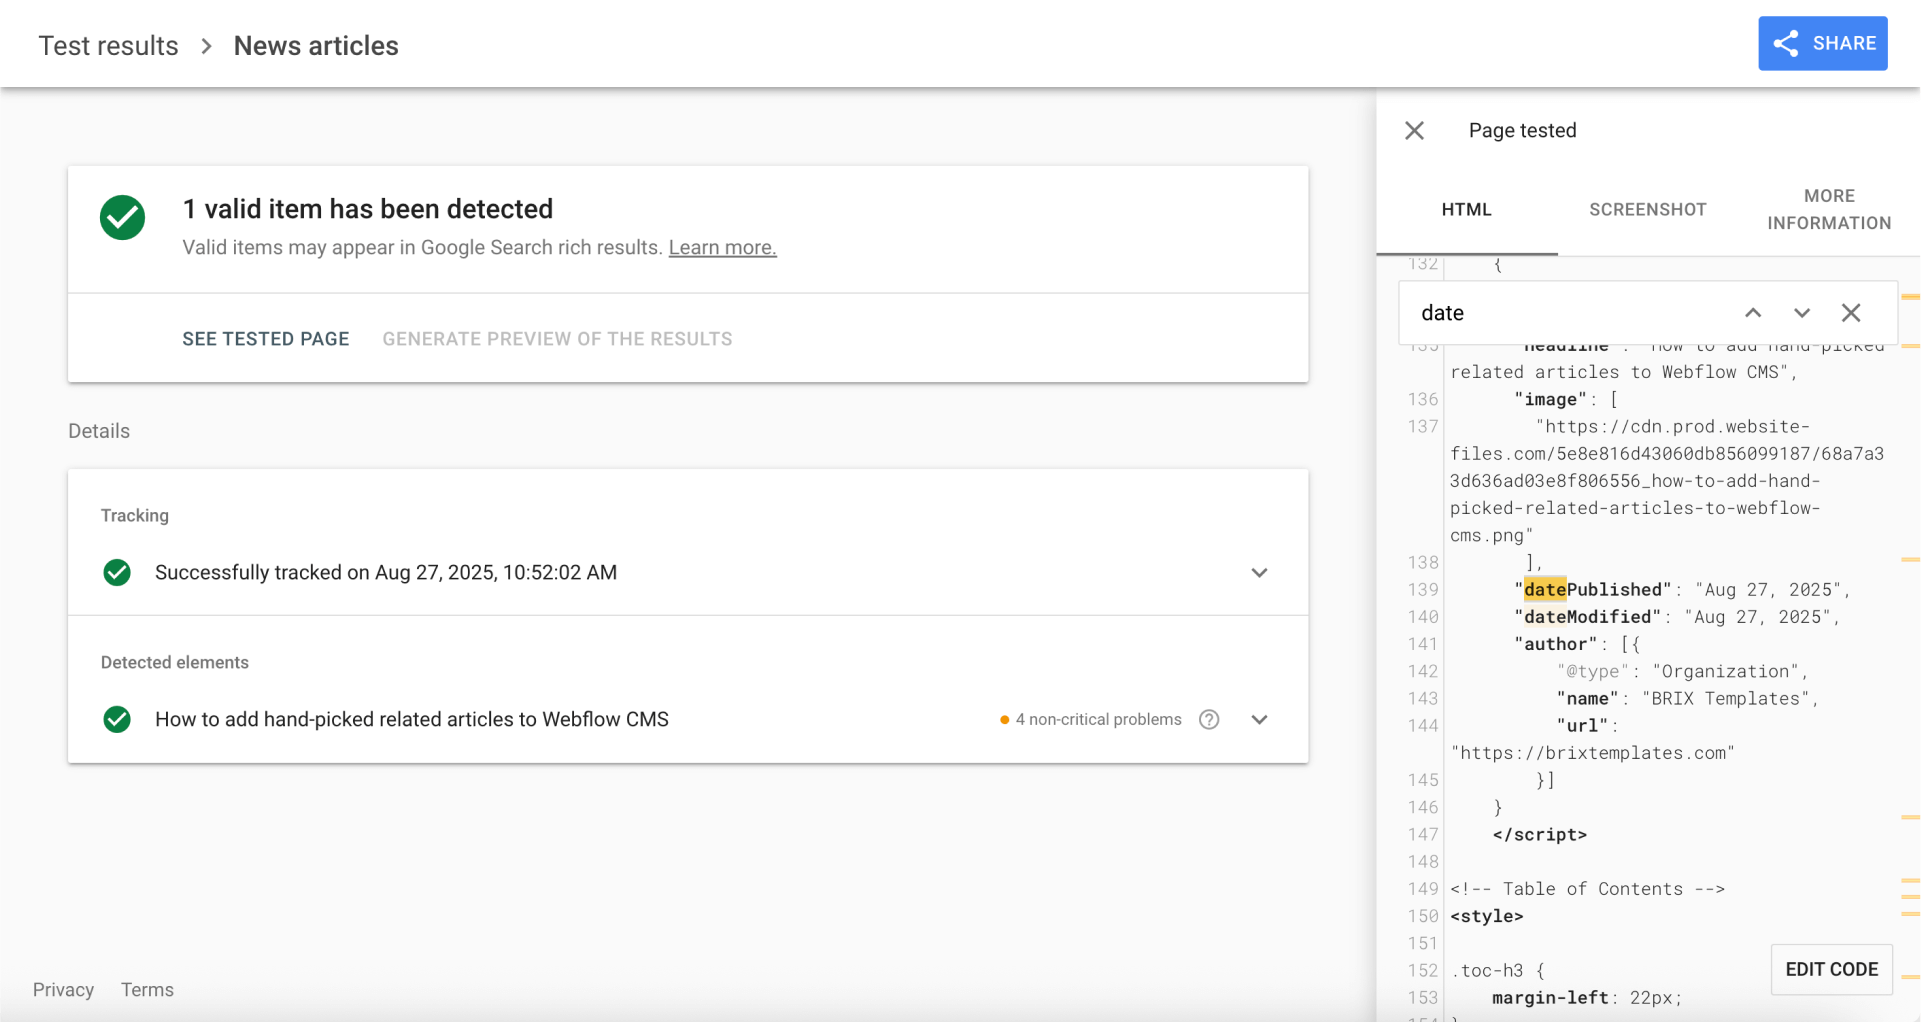Click the 'Successfully tracked on Aug 27' text

coord(385,573)
